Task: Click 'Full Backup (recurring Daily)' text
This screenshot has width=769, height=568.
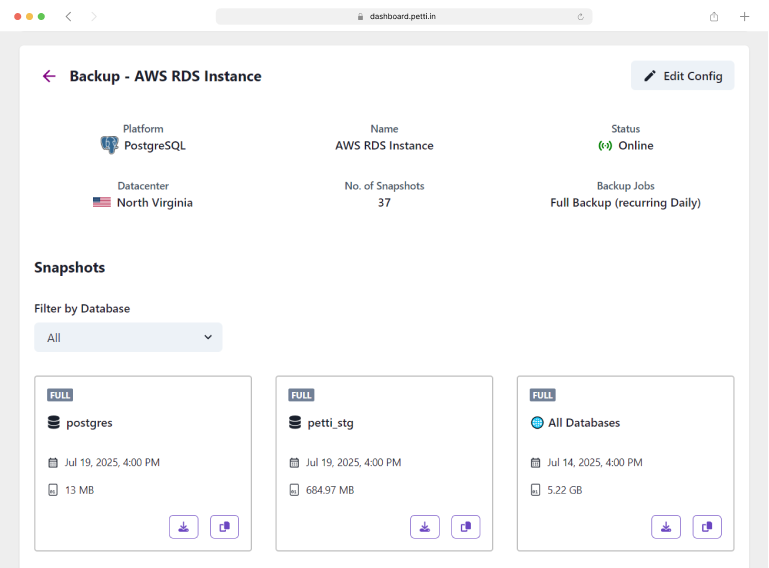Action: (625, 203)
